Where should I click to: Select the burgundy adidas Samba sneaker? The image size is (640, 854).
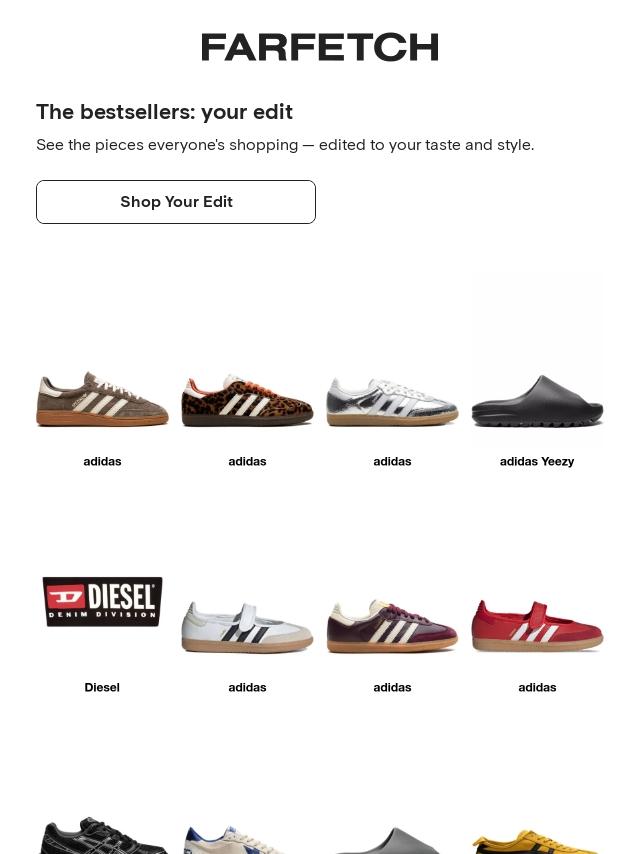pos(392,626)
